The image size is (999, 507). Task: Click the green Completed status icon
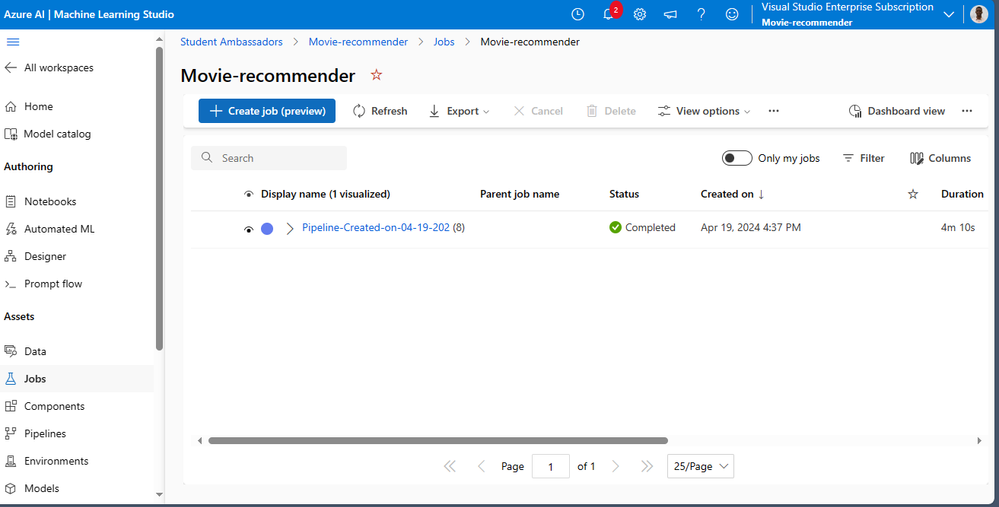(x=615, y=227)
